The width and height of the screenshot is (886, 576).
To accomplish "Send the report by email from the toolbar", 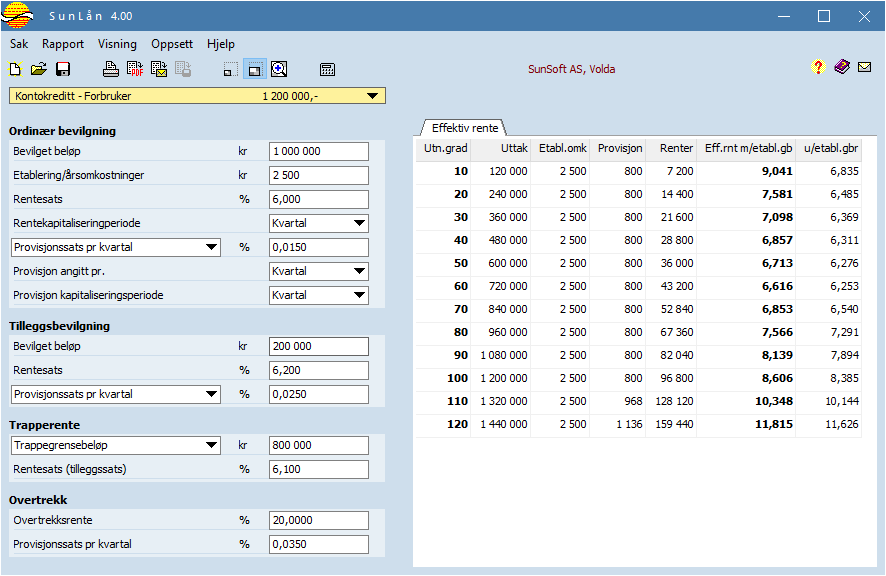I will coord(159,69).
